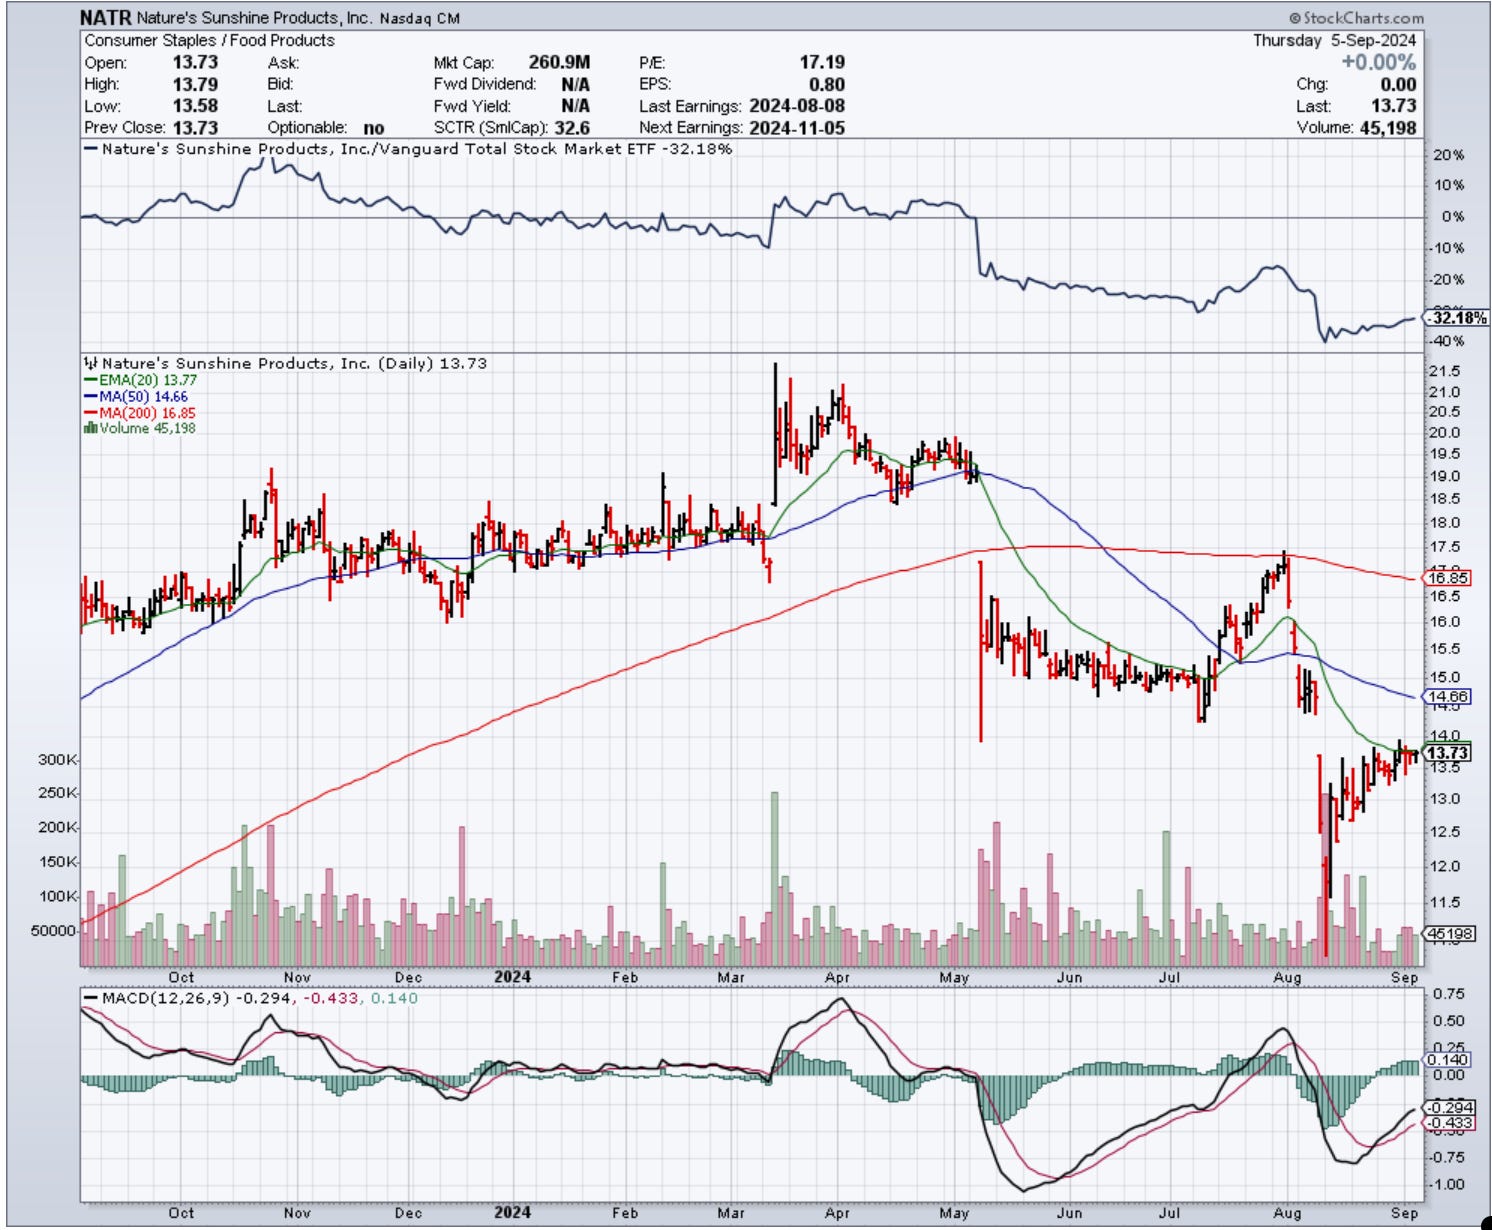Click the 0.75 MACD axis label
Viewport: 1492px width, 1230px height.
1448,994
